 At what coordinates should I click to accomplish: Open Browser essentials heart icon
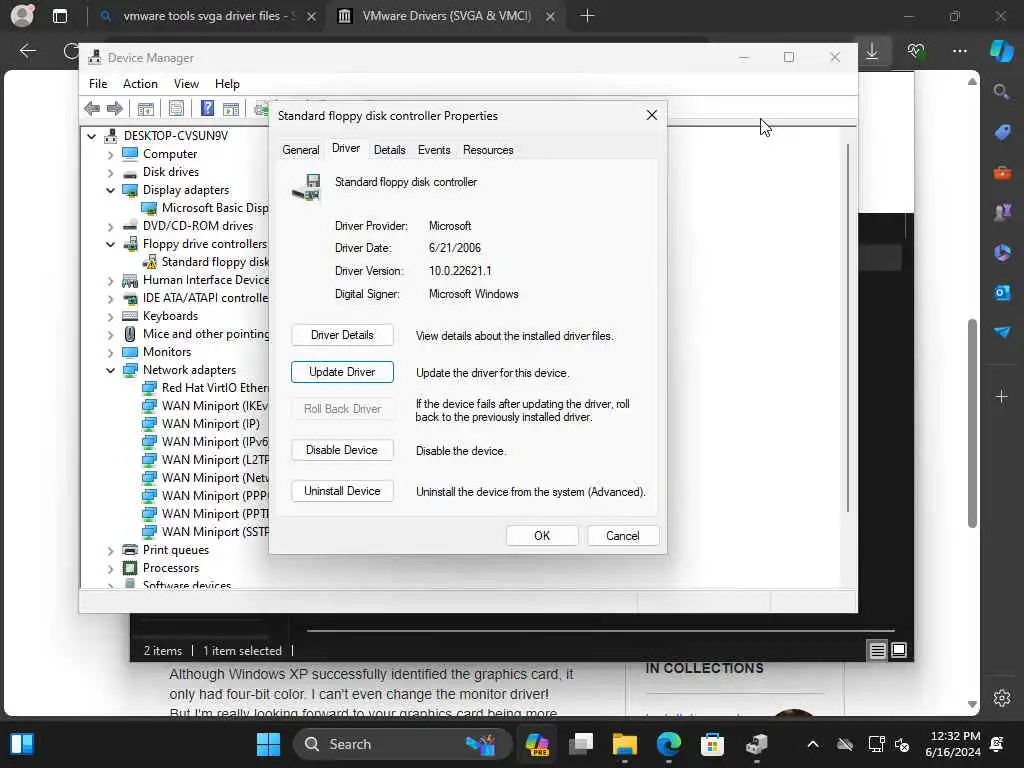[x=916, y=51]
